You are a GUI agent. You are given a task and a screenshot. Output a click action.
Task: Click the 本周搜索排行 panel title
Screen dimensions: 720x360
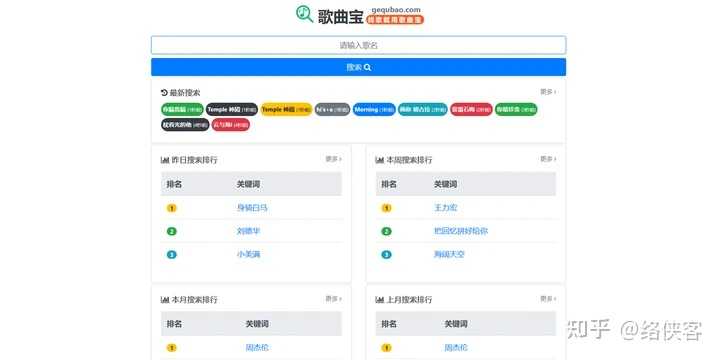(409, 160)
